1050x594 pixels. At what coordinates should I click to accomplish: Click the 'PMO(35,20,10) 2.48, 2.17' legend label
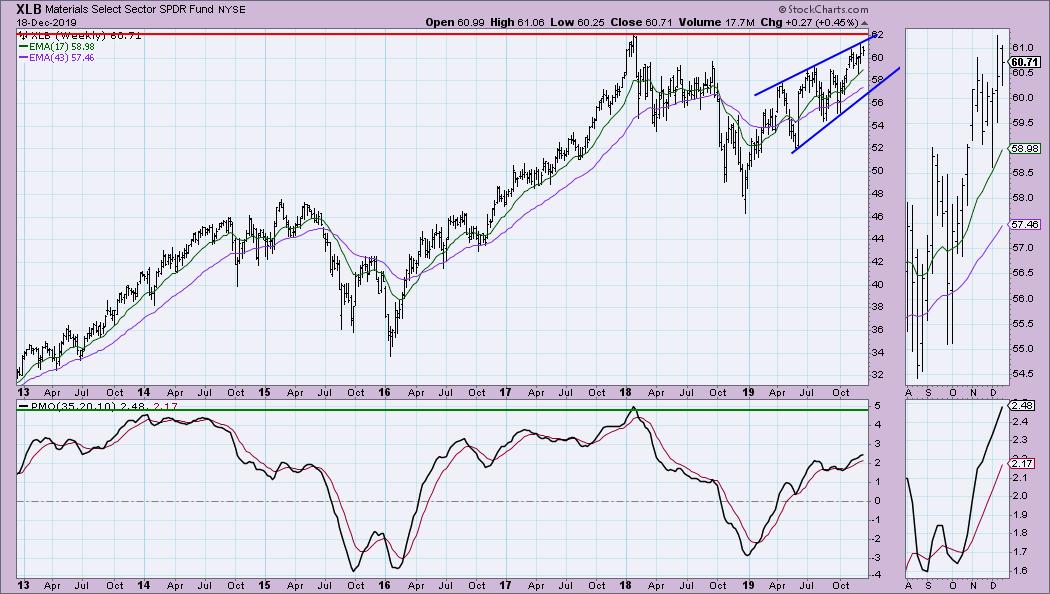pos(104,406)
